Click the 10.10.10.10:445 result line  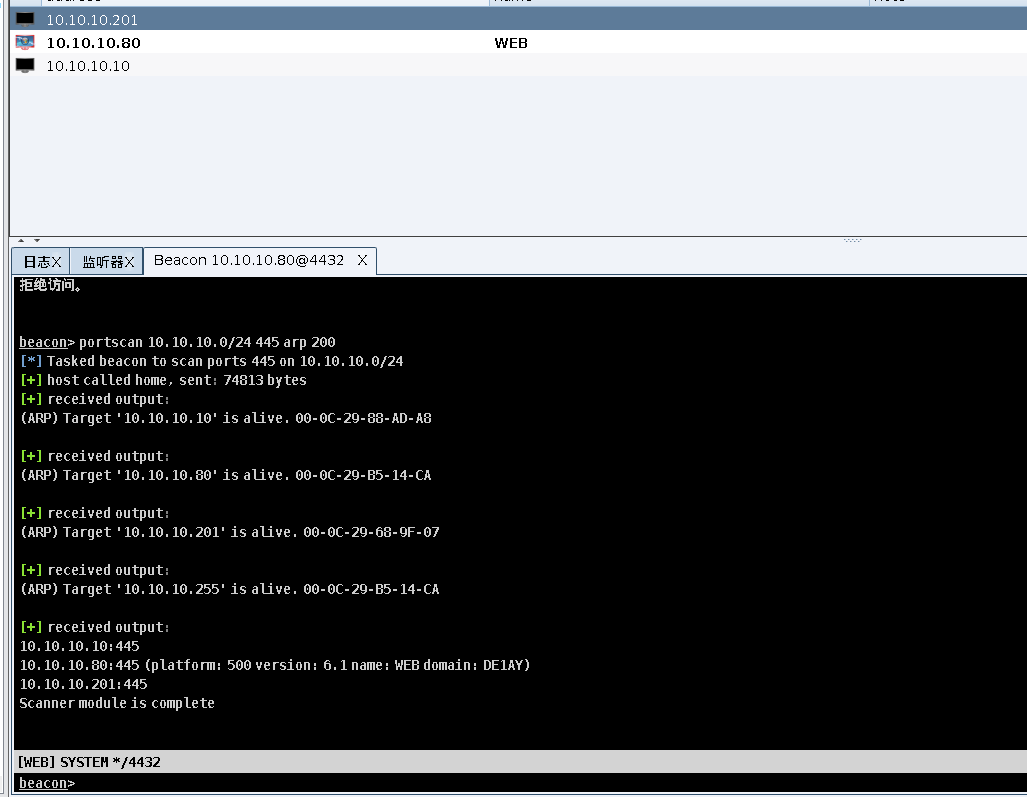point(79,646)
